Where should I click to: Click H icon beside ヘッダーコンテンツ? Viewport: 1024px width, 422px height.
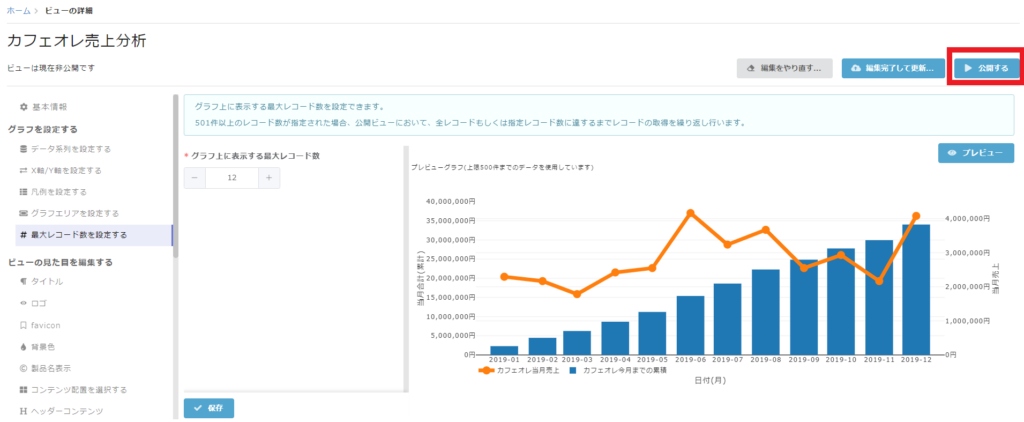24,411
